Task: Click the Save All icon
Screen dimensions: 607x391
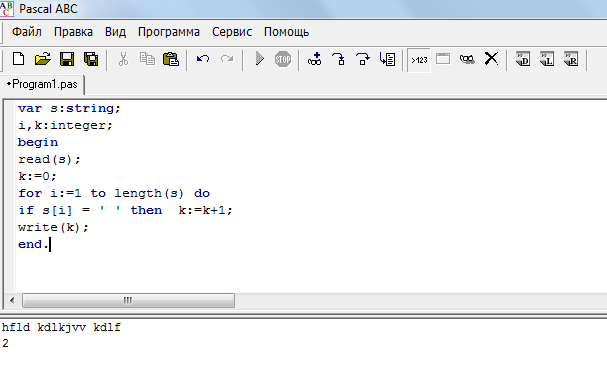Action: [x=91, y=59]
